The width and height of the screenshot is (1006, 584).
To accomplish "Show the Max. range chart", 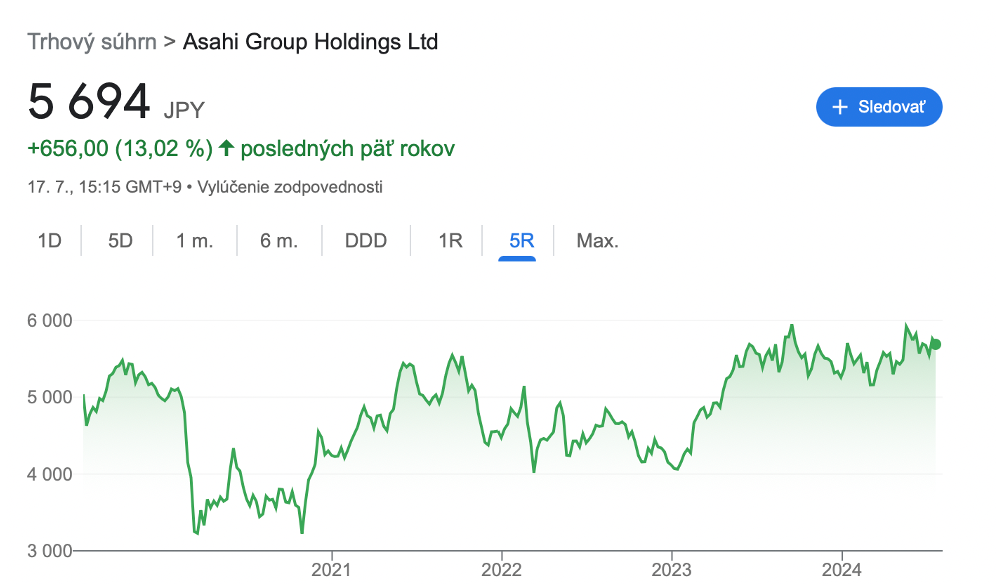I will pos(597,241).
